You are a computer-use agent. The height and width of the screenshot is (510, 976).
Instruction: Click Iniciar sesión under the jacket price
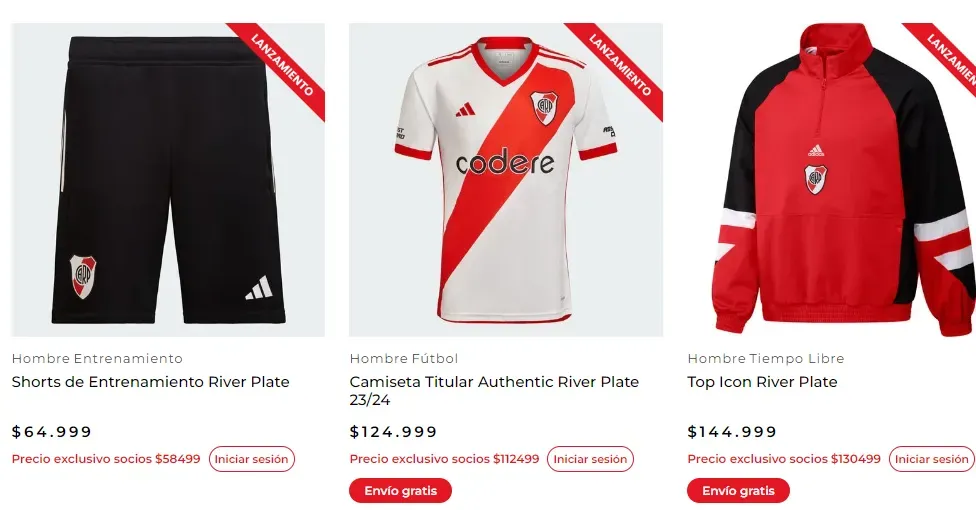(x=931, y=459)
